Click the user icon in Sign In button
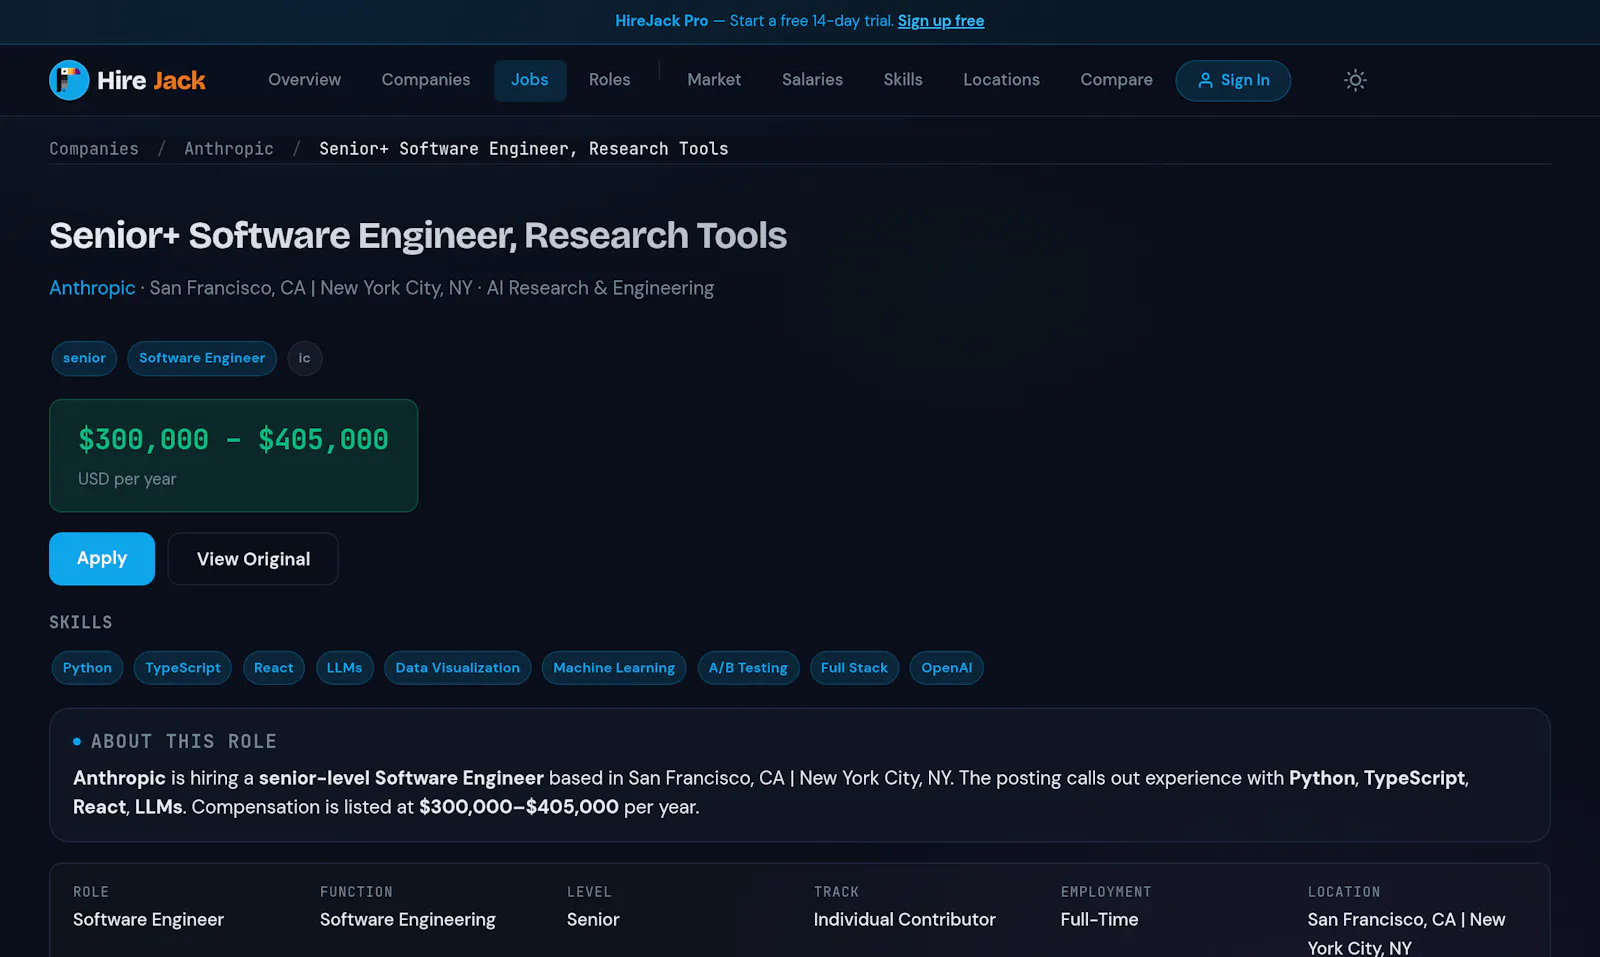The height and width of the screenshot is (957, 1600). coord(1205,80)
